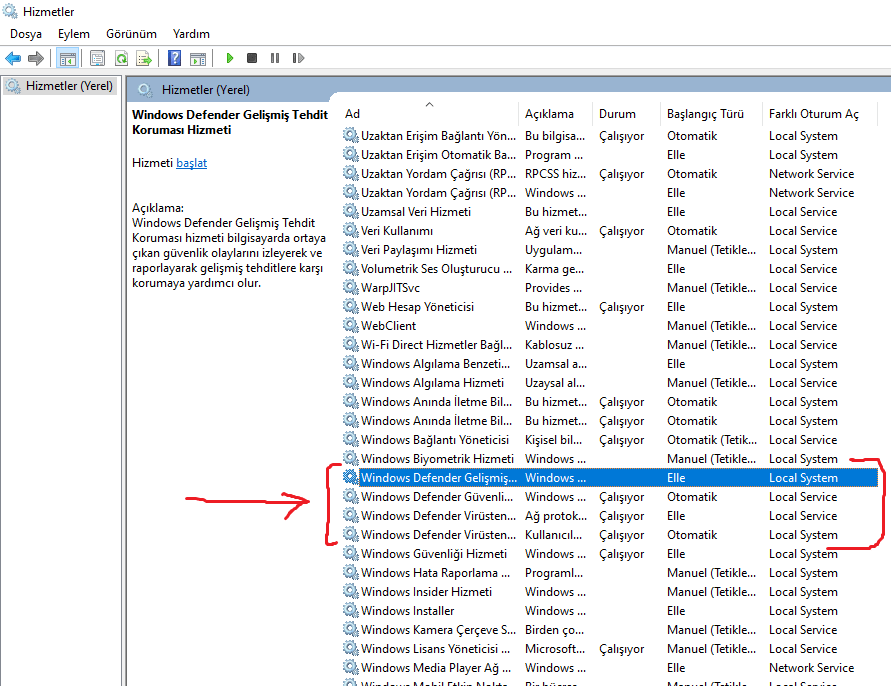The height and width of the screenshot is (686, 891).
Task: Click the Pause Service icon
Action: tap(275, 58)
